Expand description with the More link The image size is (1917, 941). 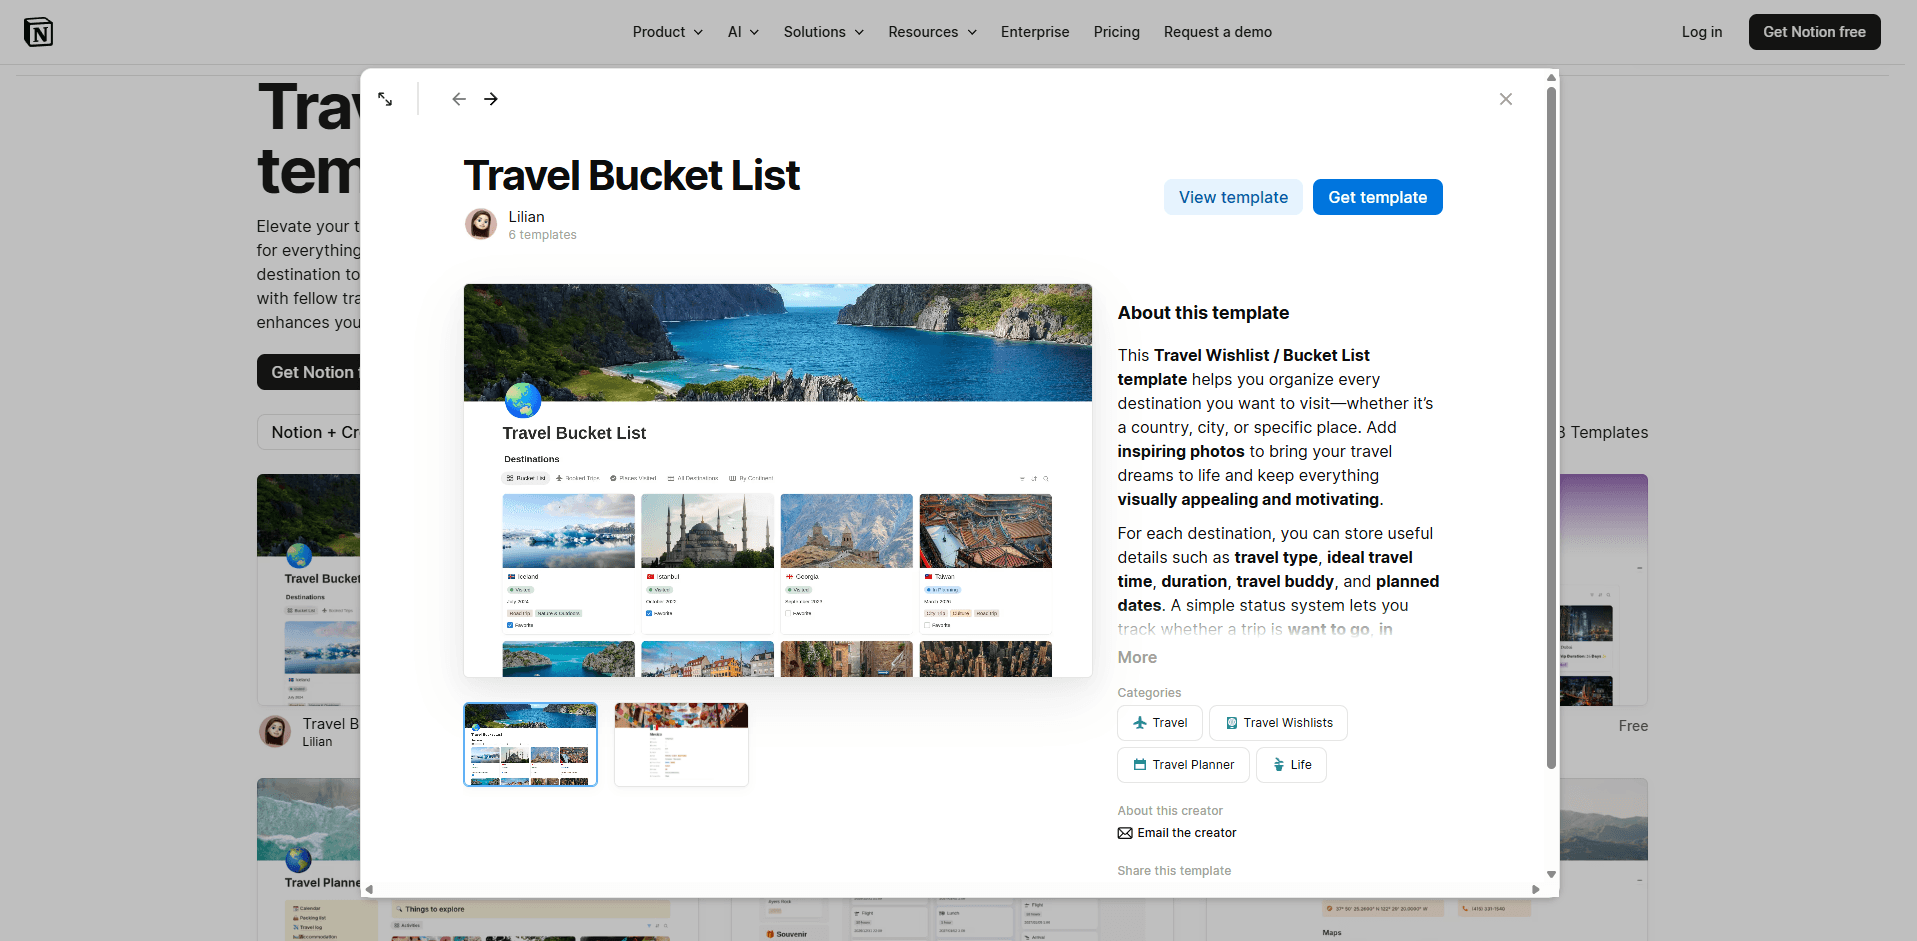pyautogui.click(x=1137, y=657)
